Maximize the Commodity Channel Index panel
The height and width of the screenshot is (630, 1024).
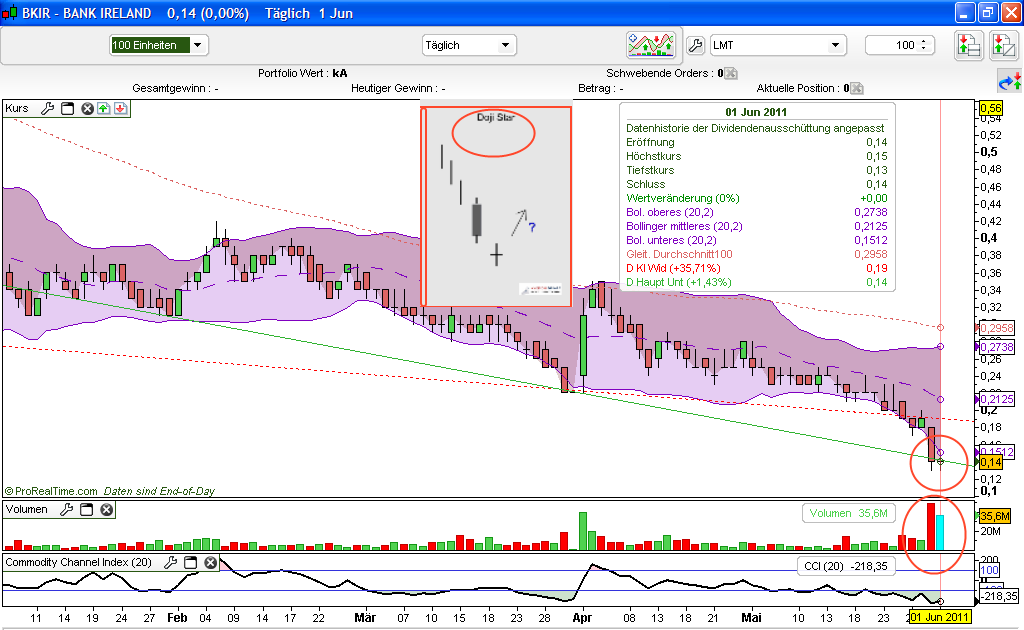pos(191,562)
